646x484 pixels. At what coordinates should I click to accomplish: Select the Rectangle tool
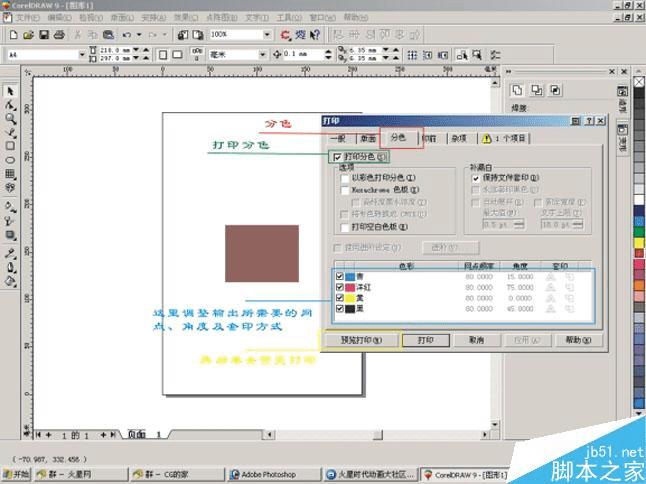click(x=10, y=146)
